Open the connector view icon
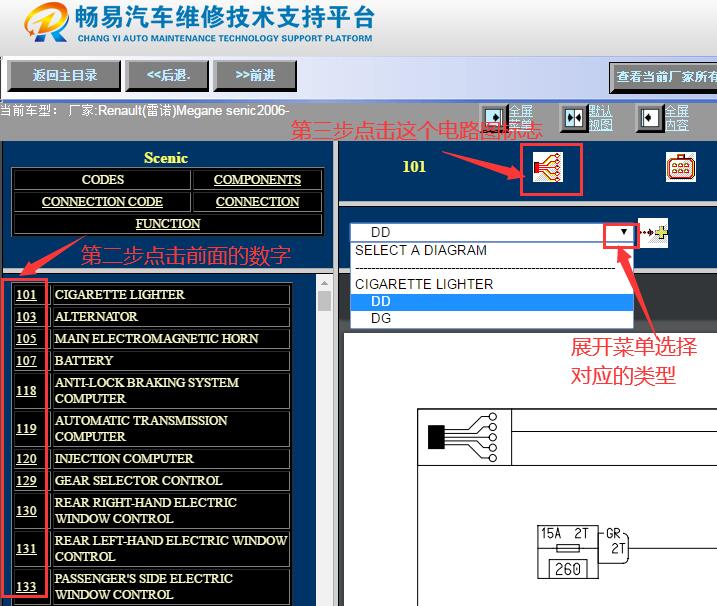This screenshot has width=717, height=606. pos(680,167)
